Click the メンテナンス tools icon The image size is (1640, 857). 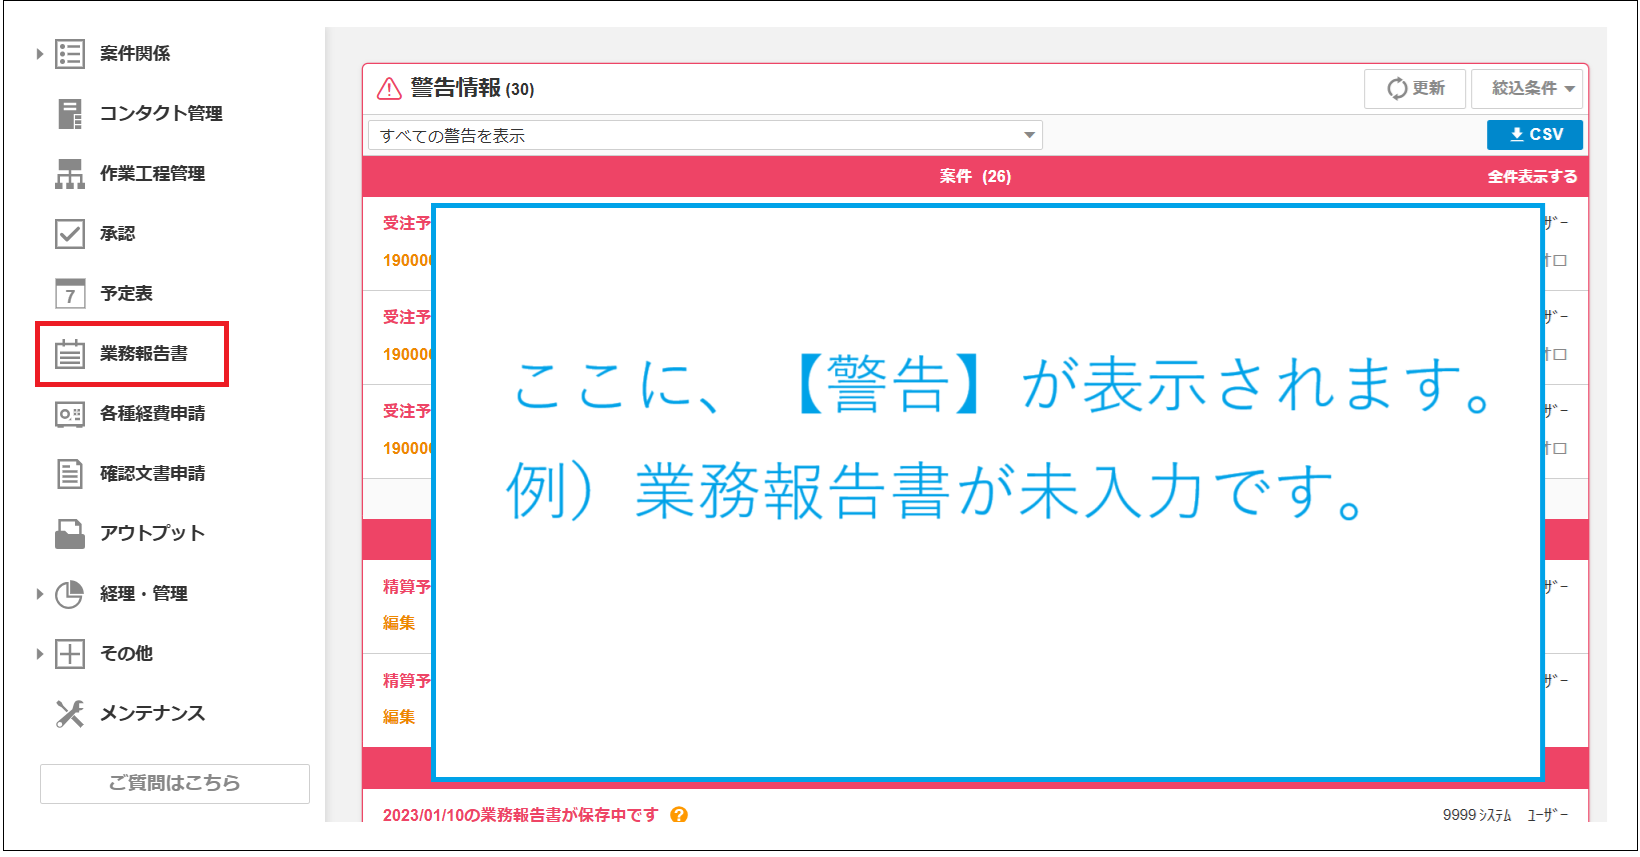(x=70, y=714)
